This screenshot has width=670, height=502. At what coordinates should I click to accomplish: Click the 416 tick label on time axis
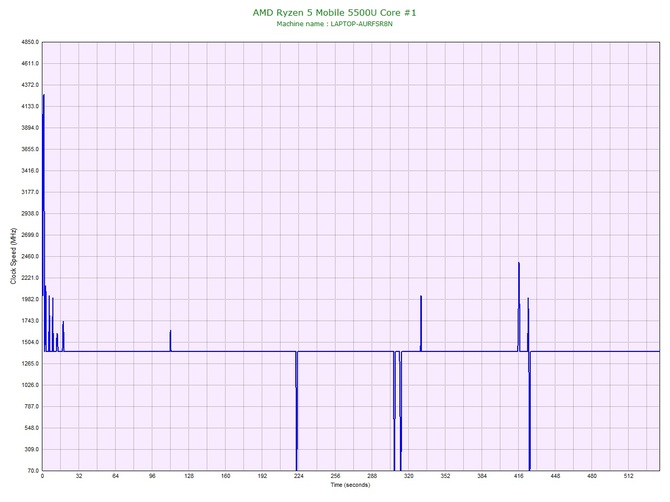(x=518, y=476)
